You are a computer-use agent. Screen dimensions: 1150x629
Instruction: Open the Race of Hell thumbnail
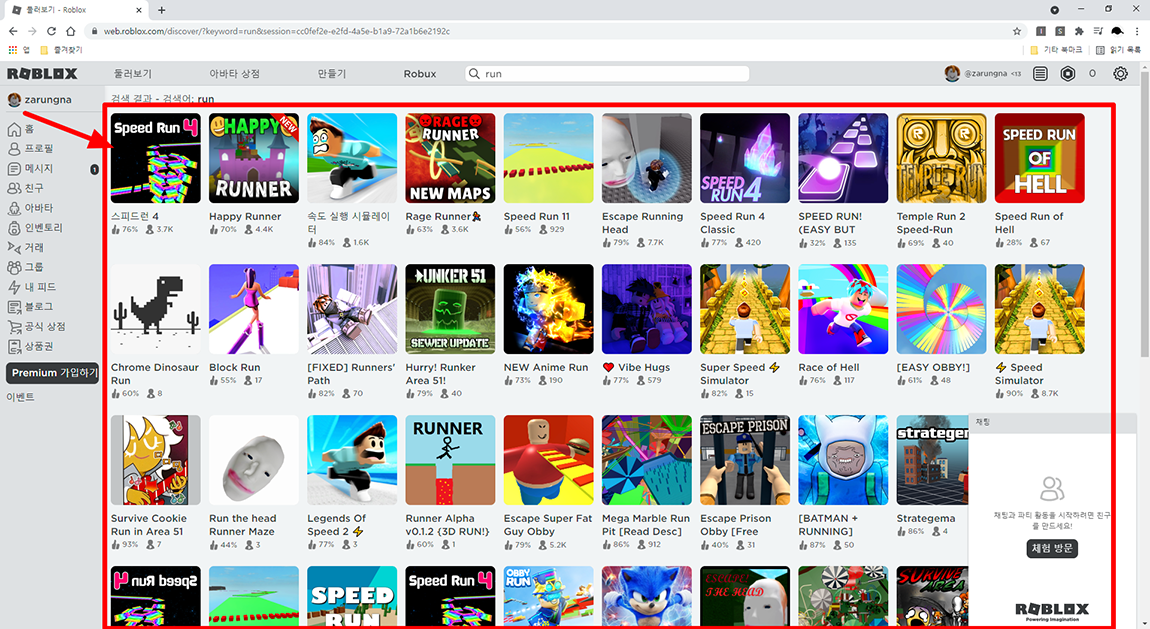tap(843, 309)
